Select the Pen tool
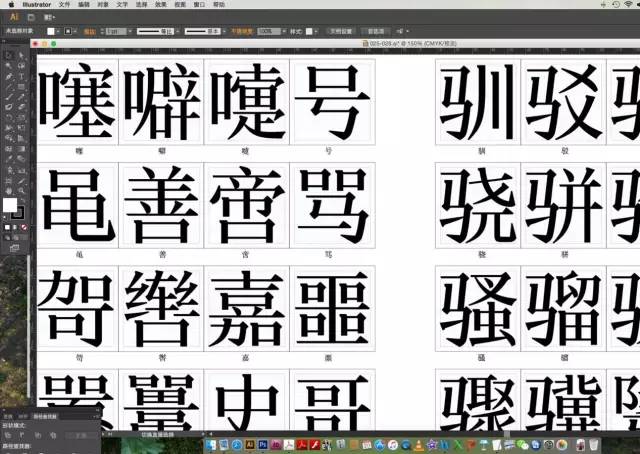 click(8, 77)
